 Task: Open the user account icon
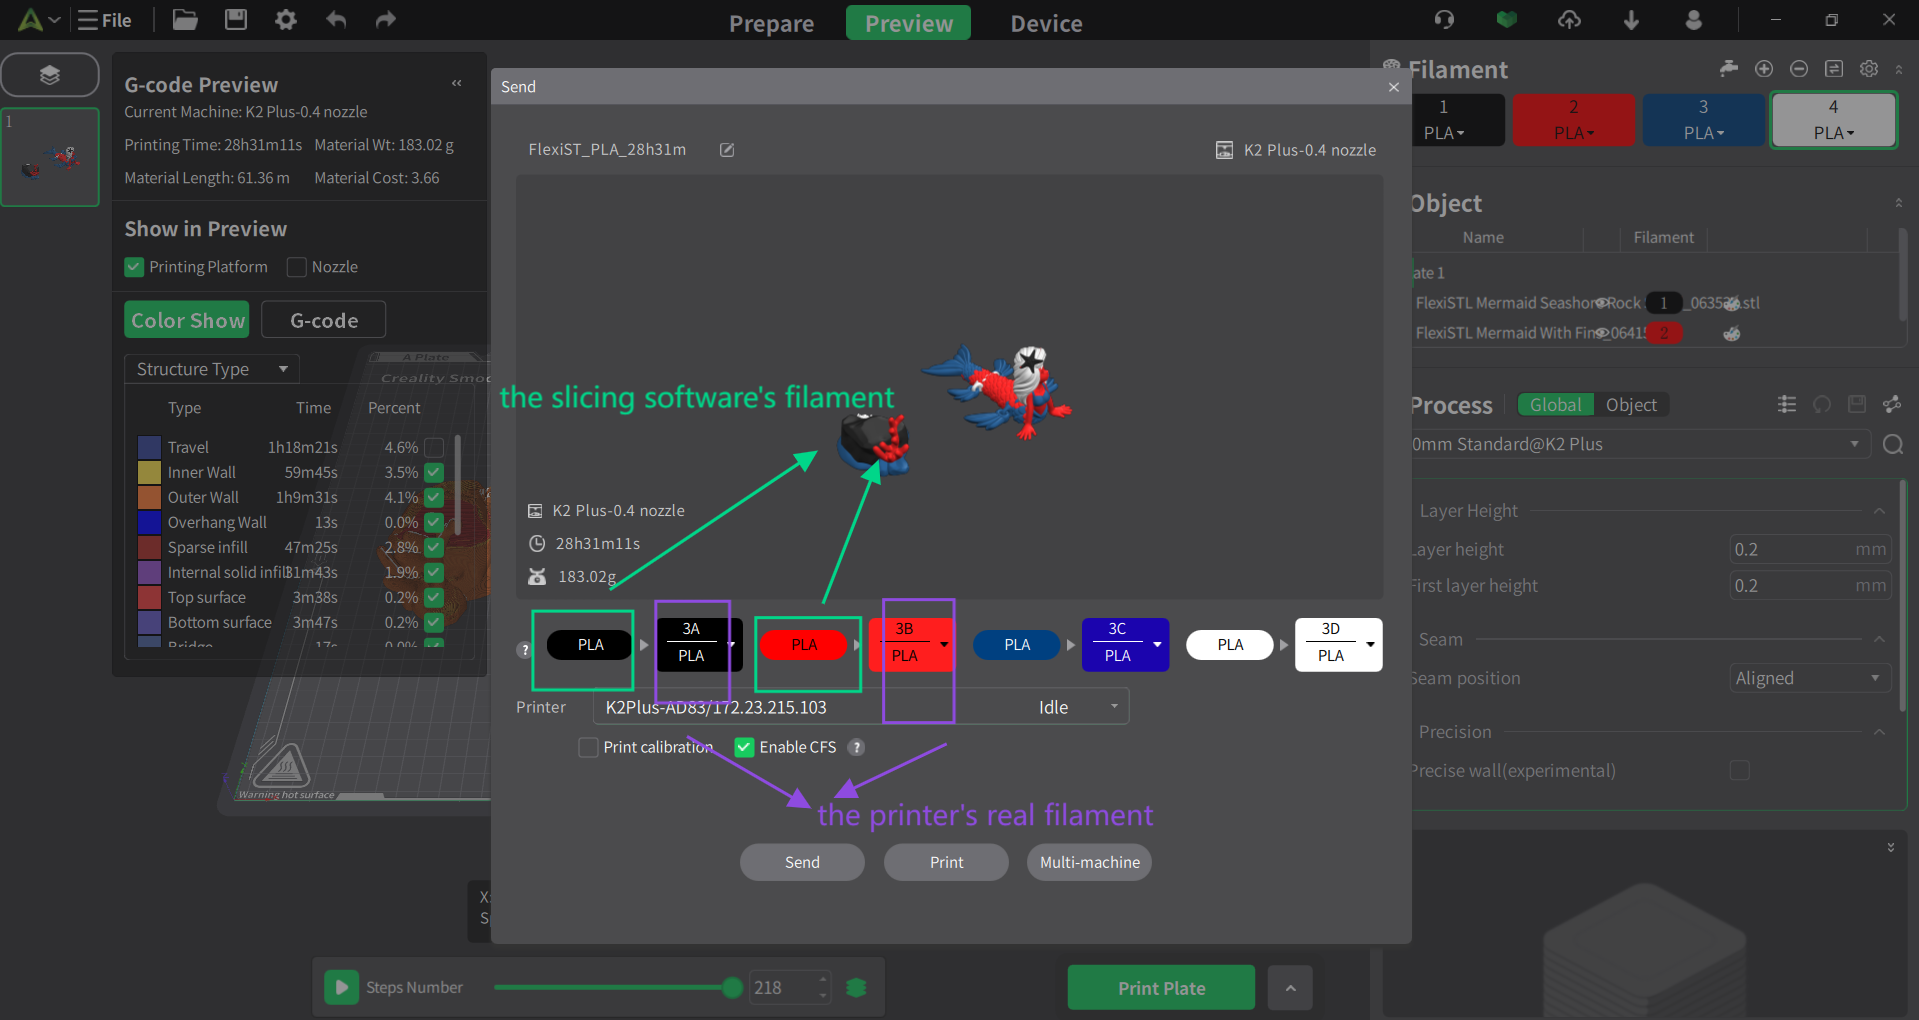[1693, 20]
